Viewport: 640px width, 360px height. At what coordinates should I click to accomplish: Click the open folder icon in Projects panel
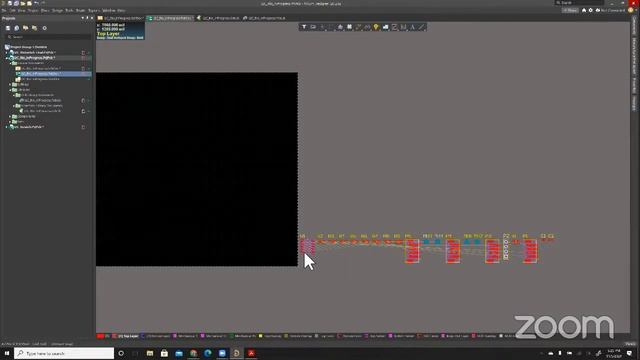[26, 28]
